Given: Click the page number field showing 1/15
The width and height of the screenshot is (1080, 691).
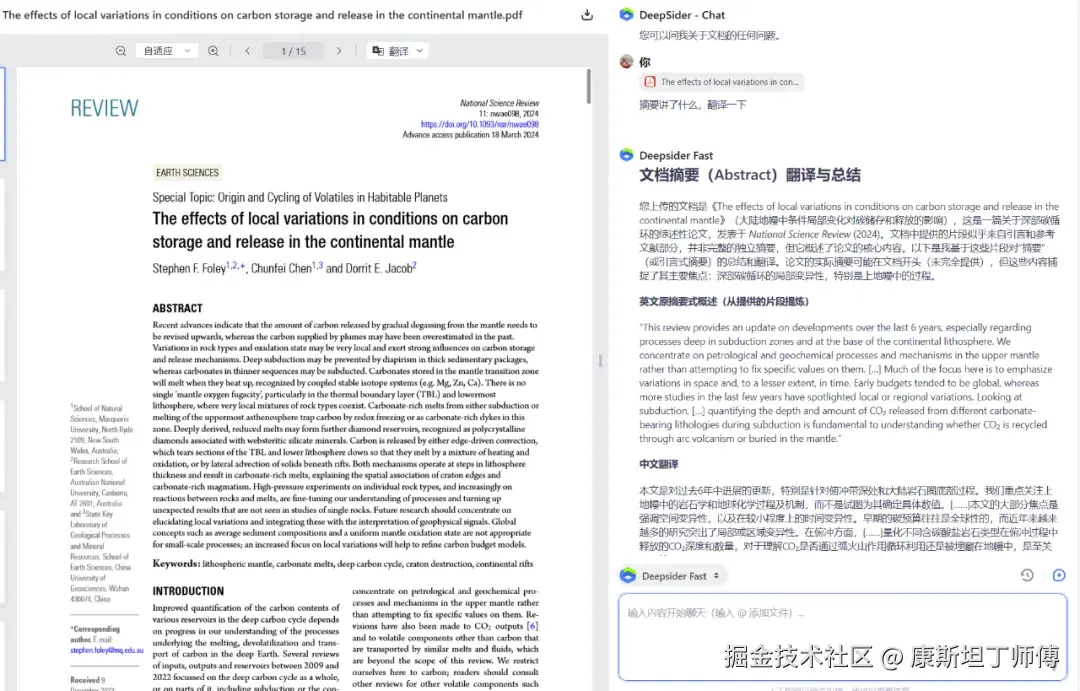Looking at the screenshot, I should click(x=293, y=50).
